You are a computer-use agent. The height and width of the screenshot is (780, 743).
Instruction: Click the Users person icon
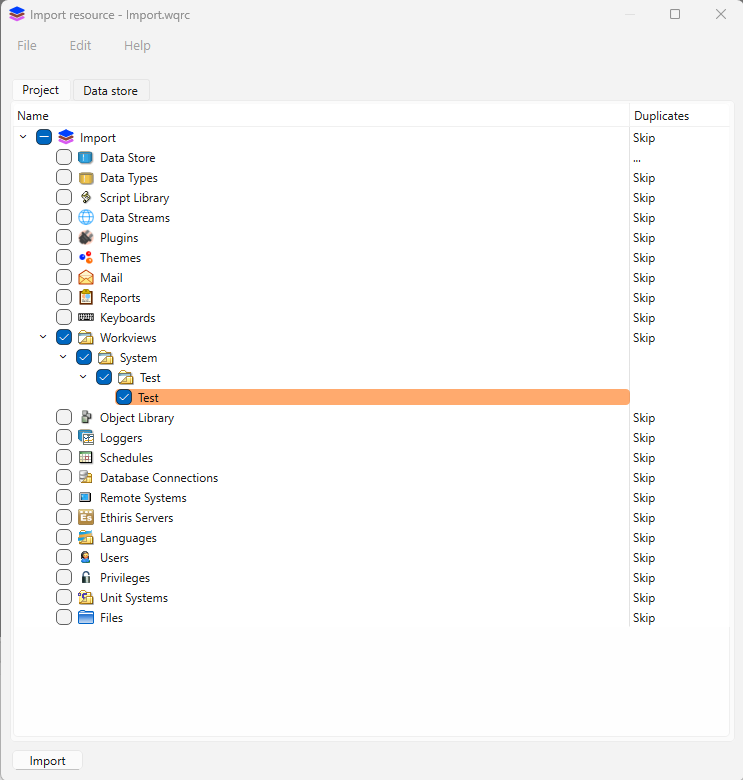(86, 557)
